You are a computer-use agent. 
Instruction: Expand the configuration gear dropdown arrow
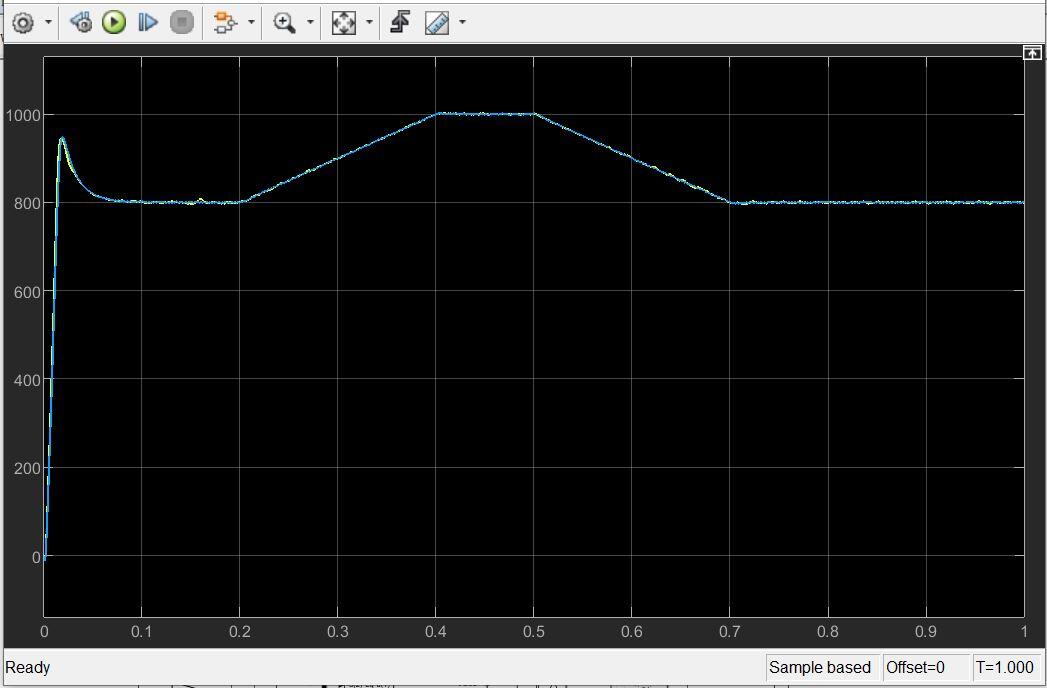(x=48, y=23)
